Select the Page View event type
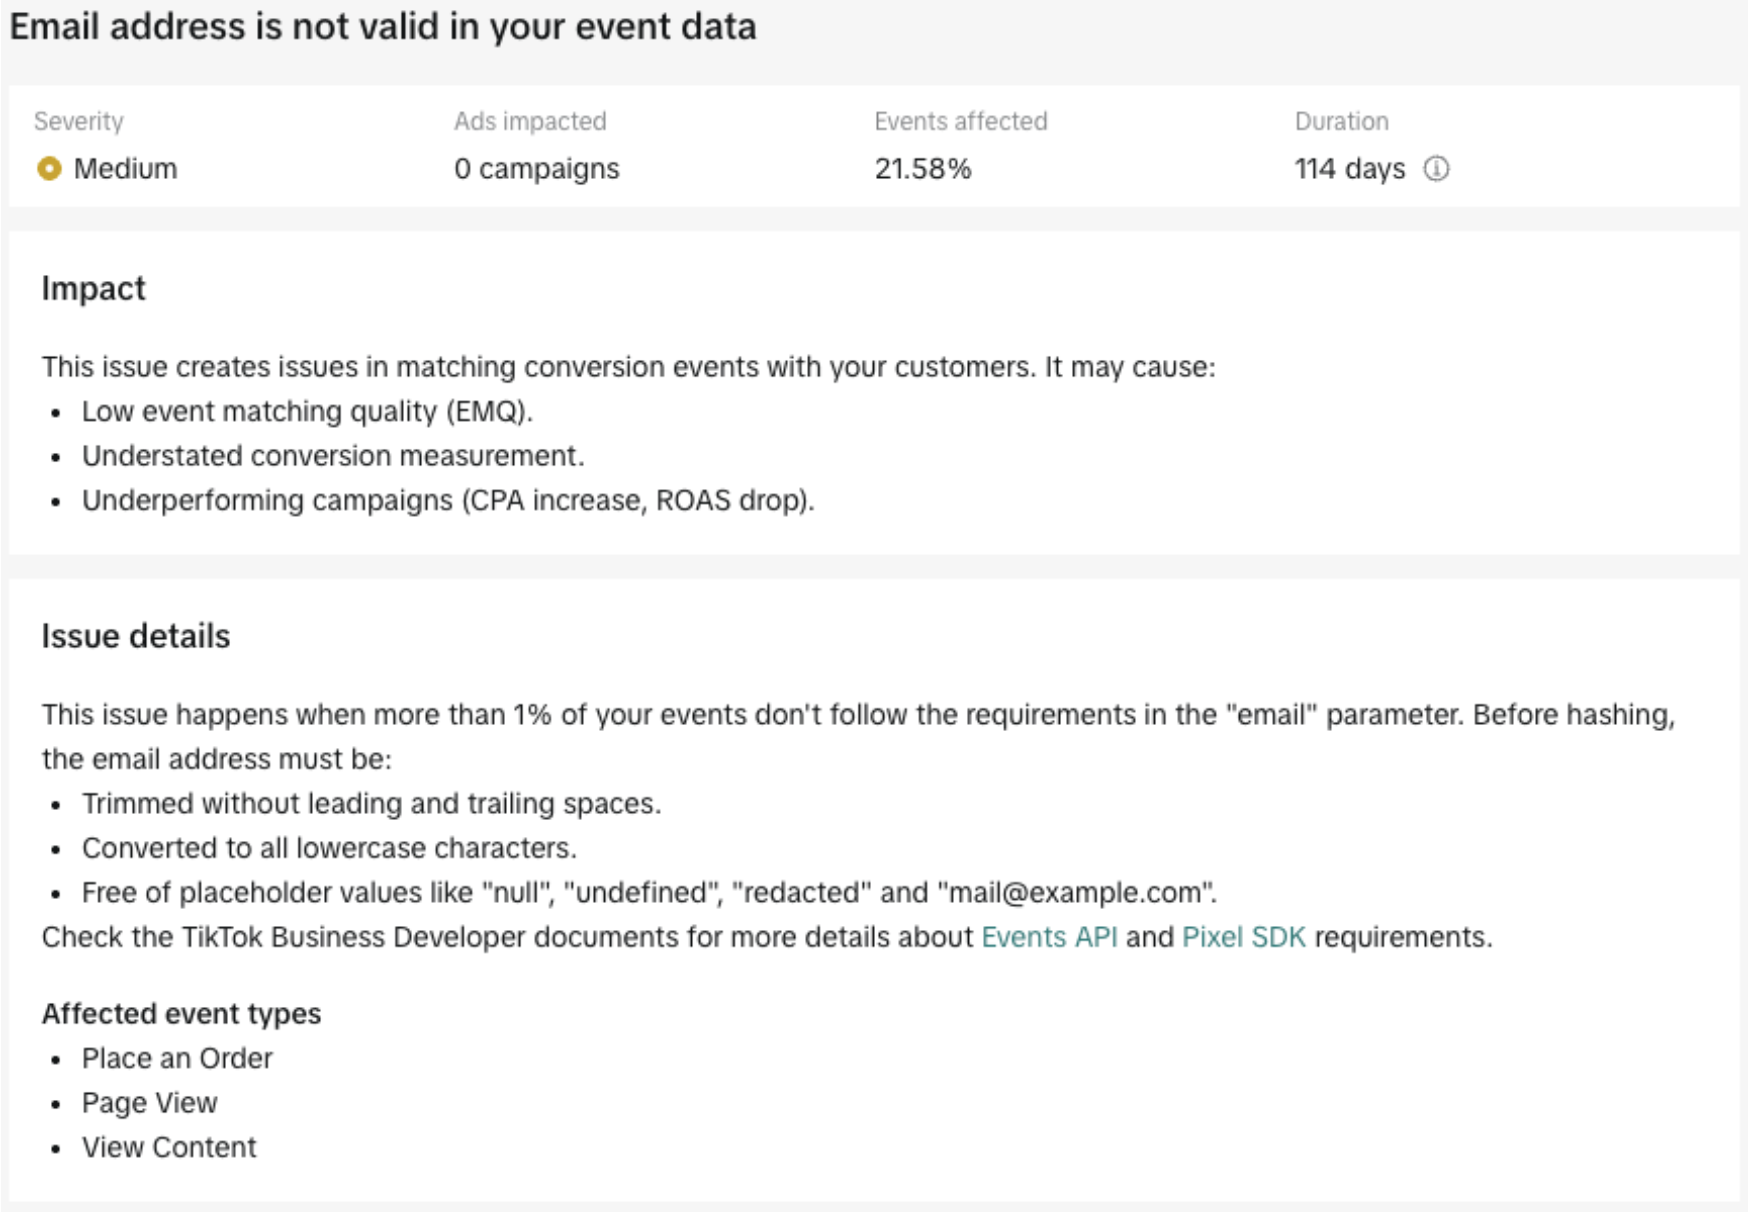 [x=148, y=1102]
